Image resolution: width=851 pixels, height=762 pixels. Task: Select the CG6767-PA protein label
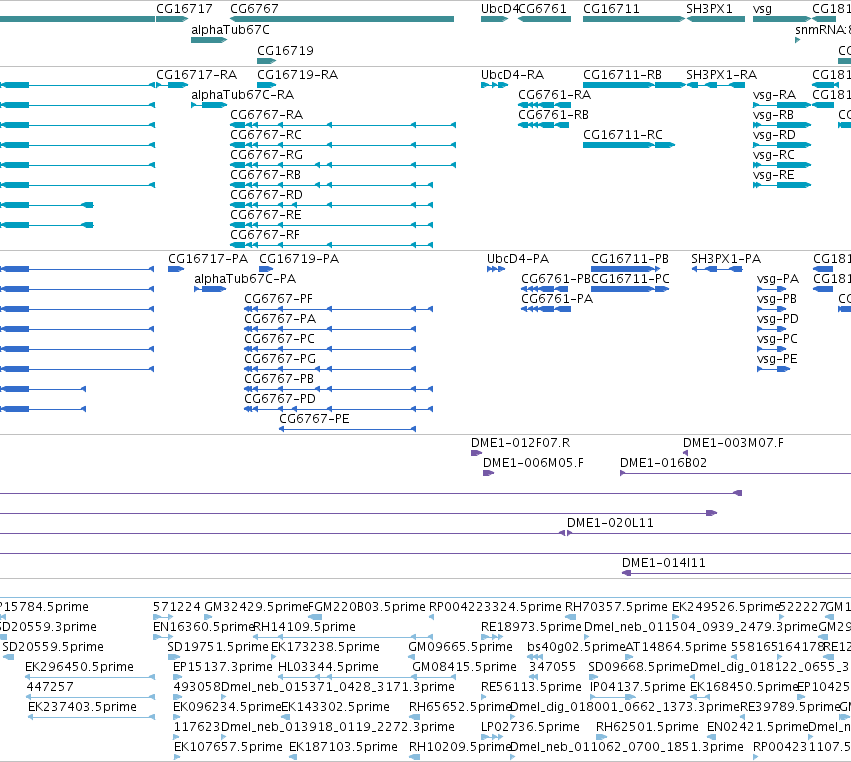click(280, 319)
